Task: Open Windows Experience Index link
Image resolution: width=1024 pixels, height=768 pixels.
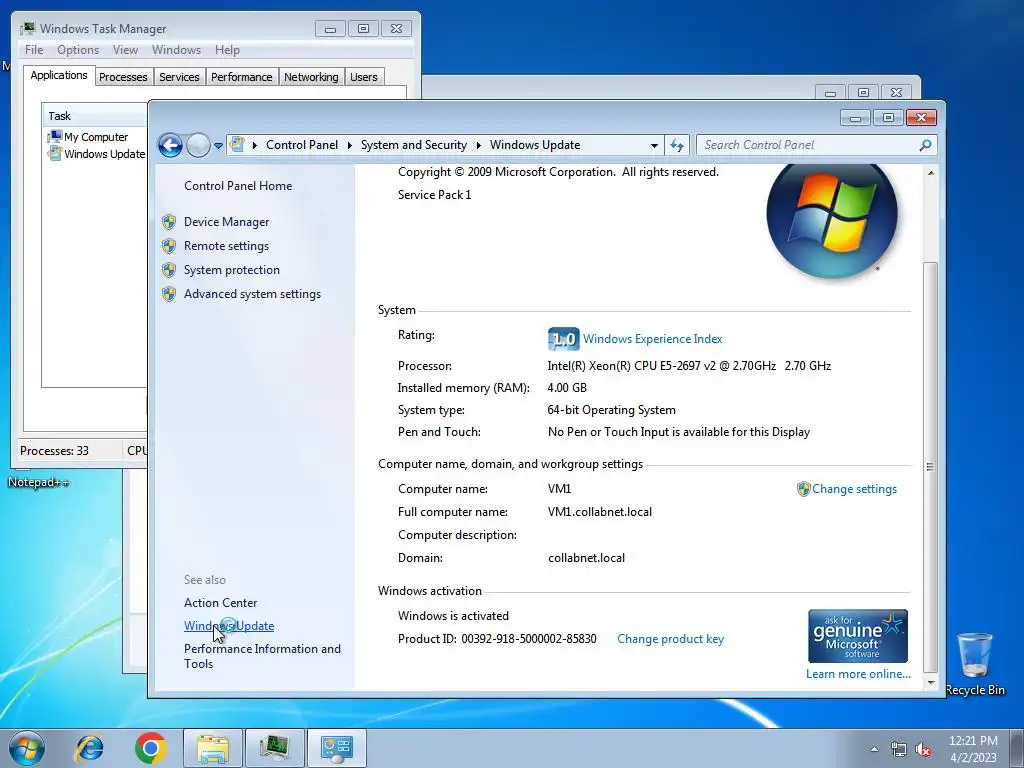Action: point(652,339)
